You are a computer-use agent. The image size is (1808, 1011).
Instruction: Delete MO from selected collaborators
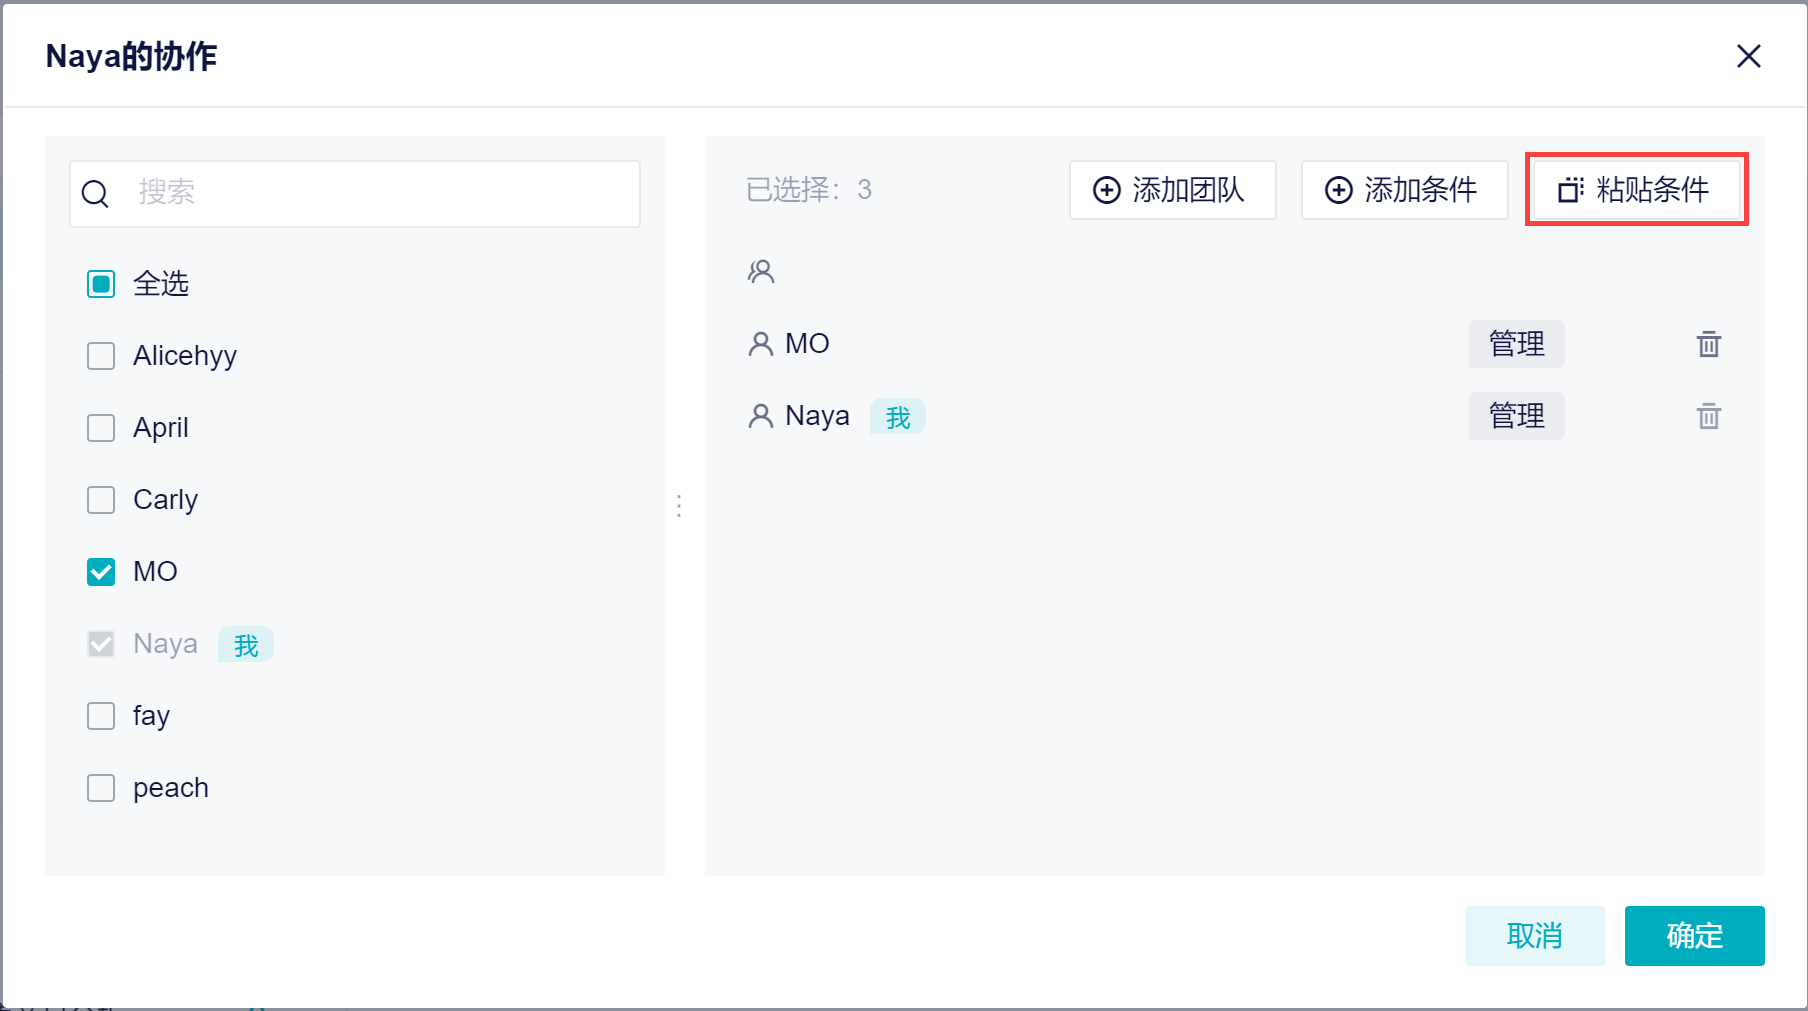point(1708,344)
